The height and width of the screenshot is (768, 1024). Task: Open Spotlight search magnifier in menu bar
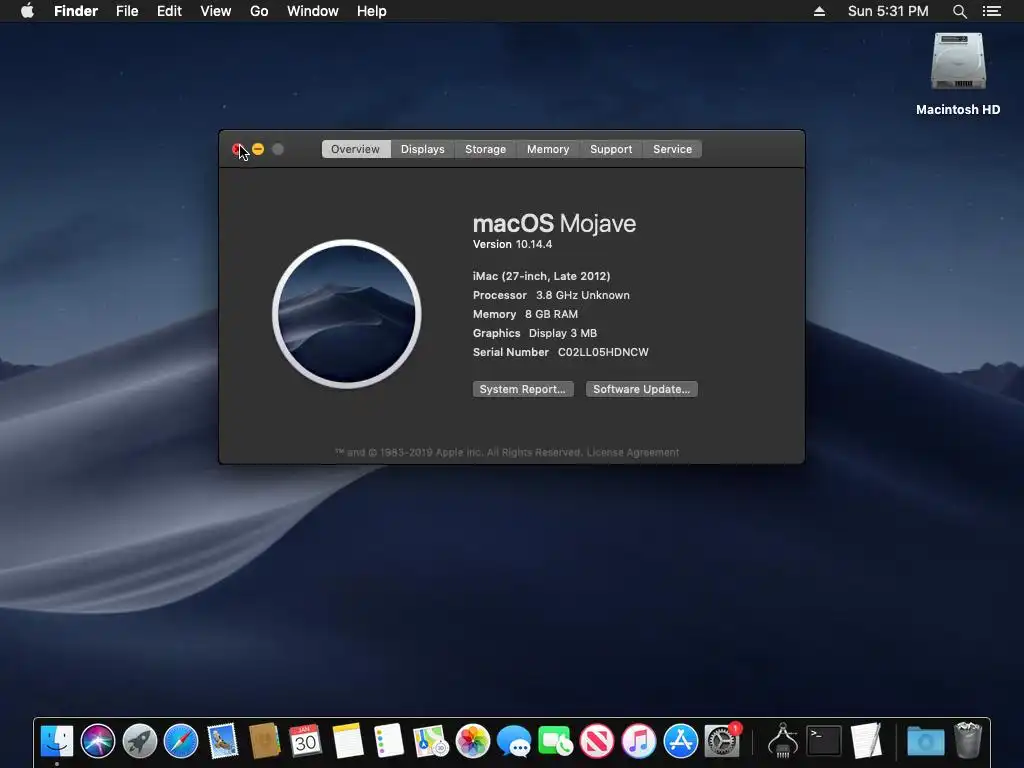[x=959, y=11]
